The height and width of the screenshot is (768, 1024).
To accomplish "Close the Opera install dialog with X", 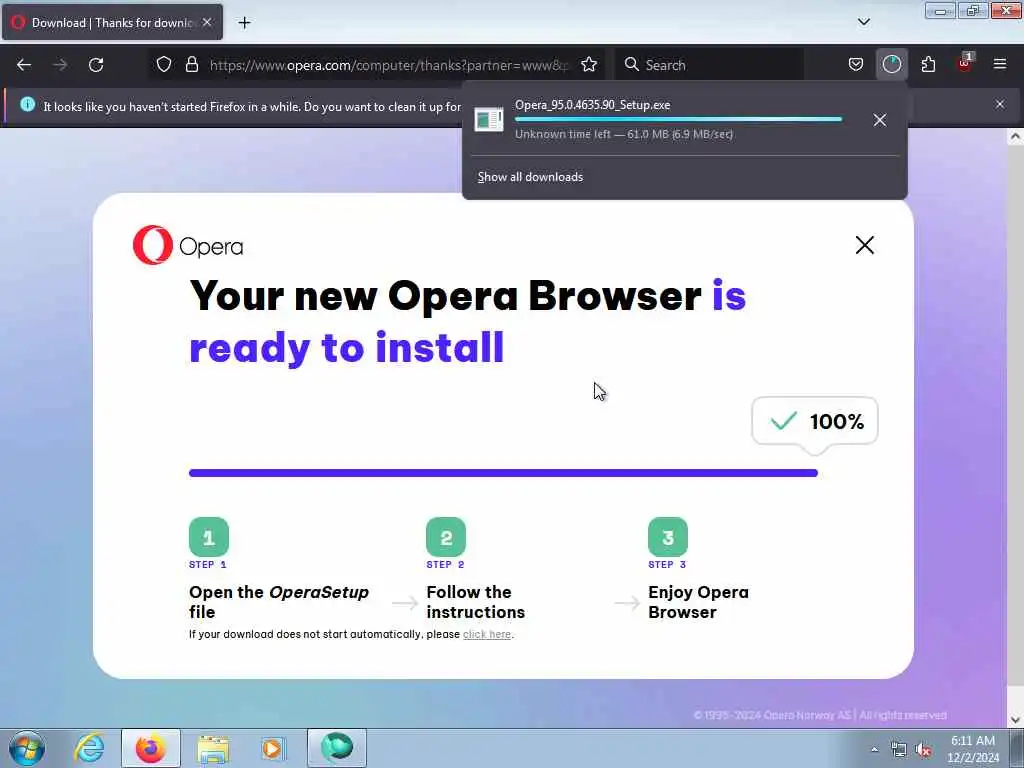I will click(x=865, y=245).
